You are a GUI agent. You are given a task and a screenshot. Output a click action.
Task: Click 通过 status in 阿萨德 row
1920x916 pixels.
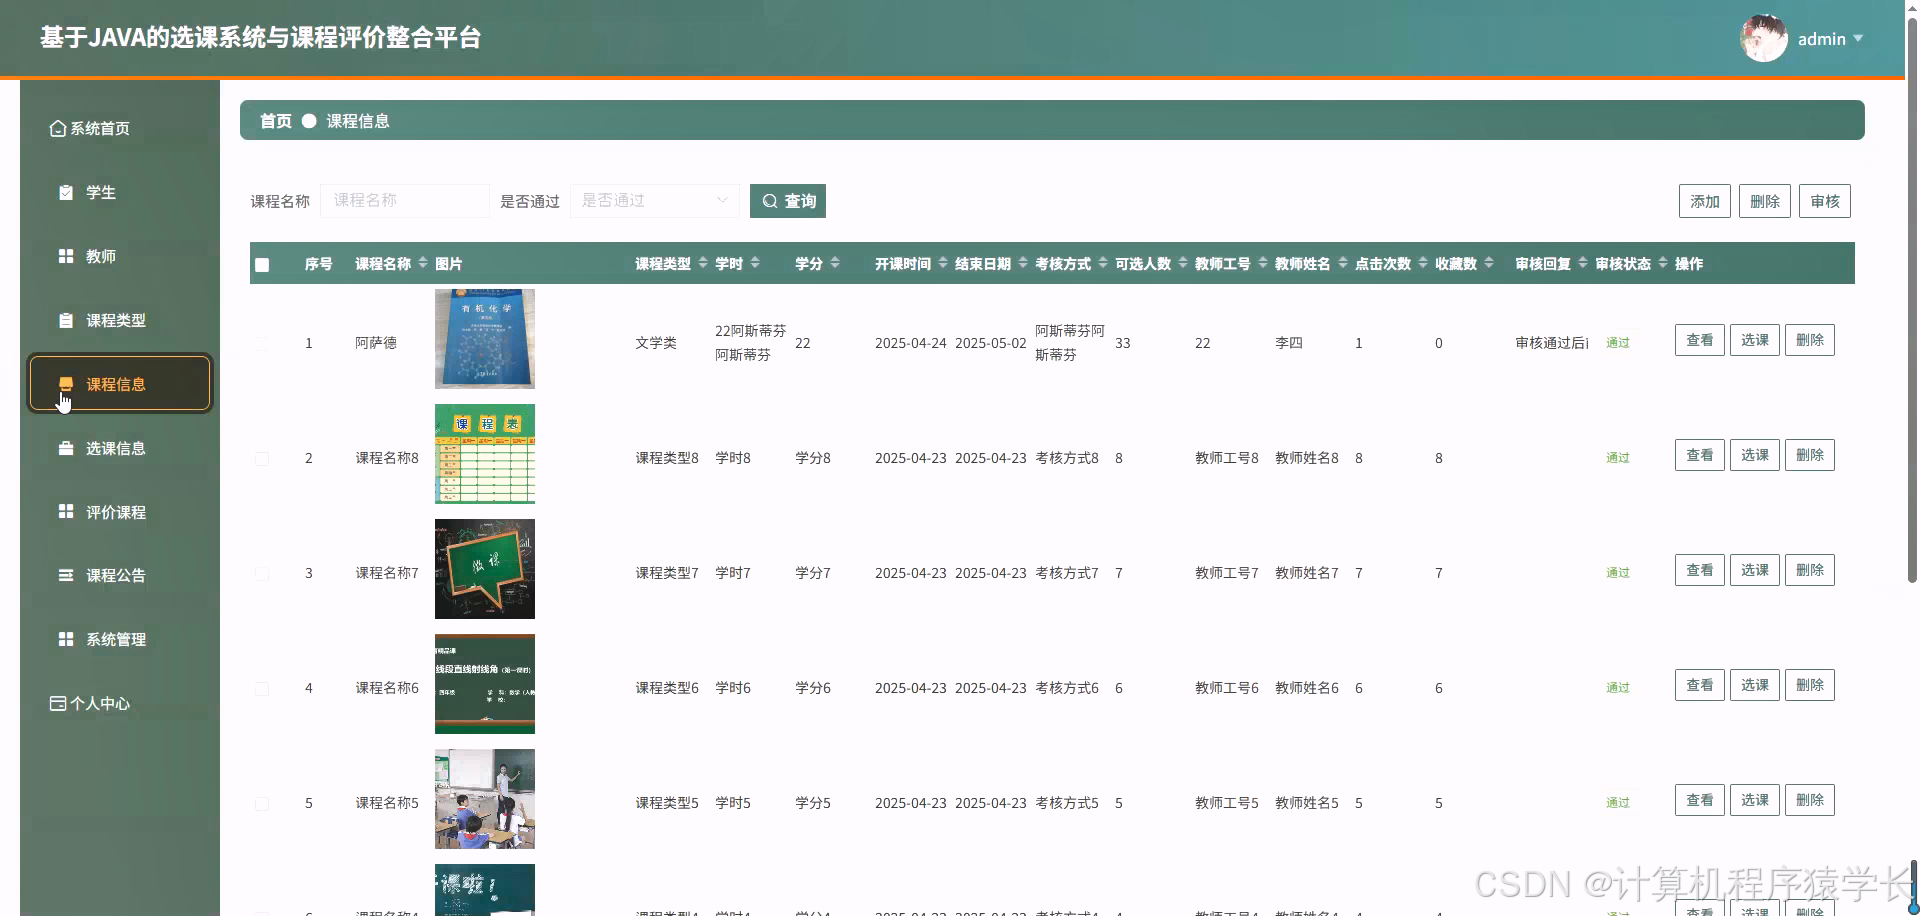tap(1618, 343)
